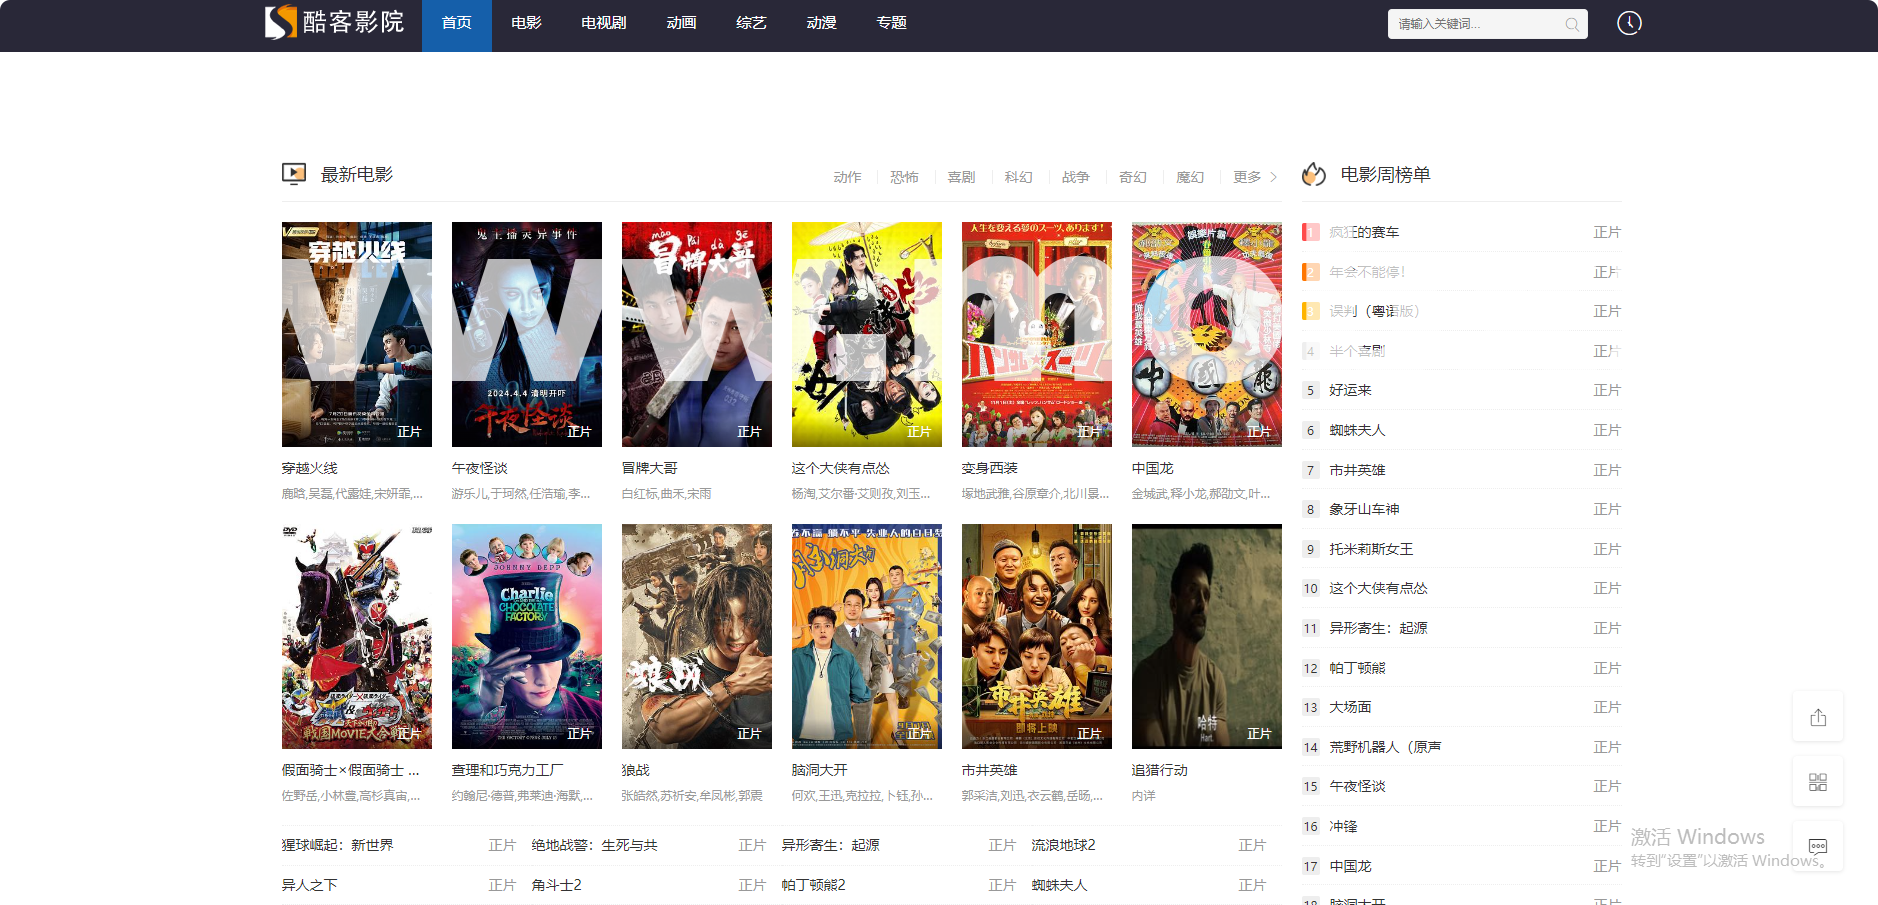Open 好运来 in the weekly ranking

pos(1350,390)
